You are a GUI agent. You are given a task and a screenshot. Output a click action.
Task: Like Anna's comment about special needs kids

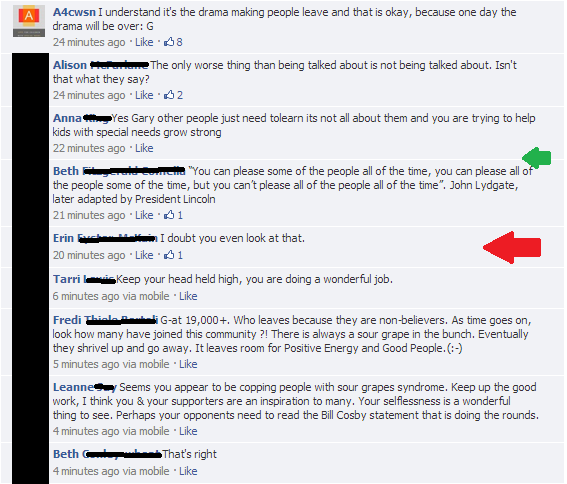[144, 148]
